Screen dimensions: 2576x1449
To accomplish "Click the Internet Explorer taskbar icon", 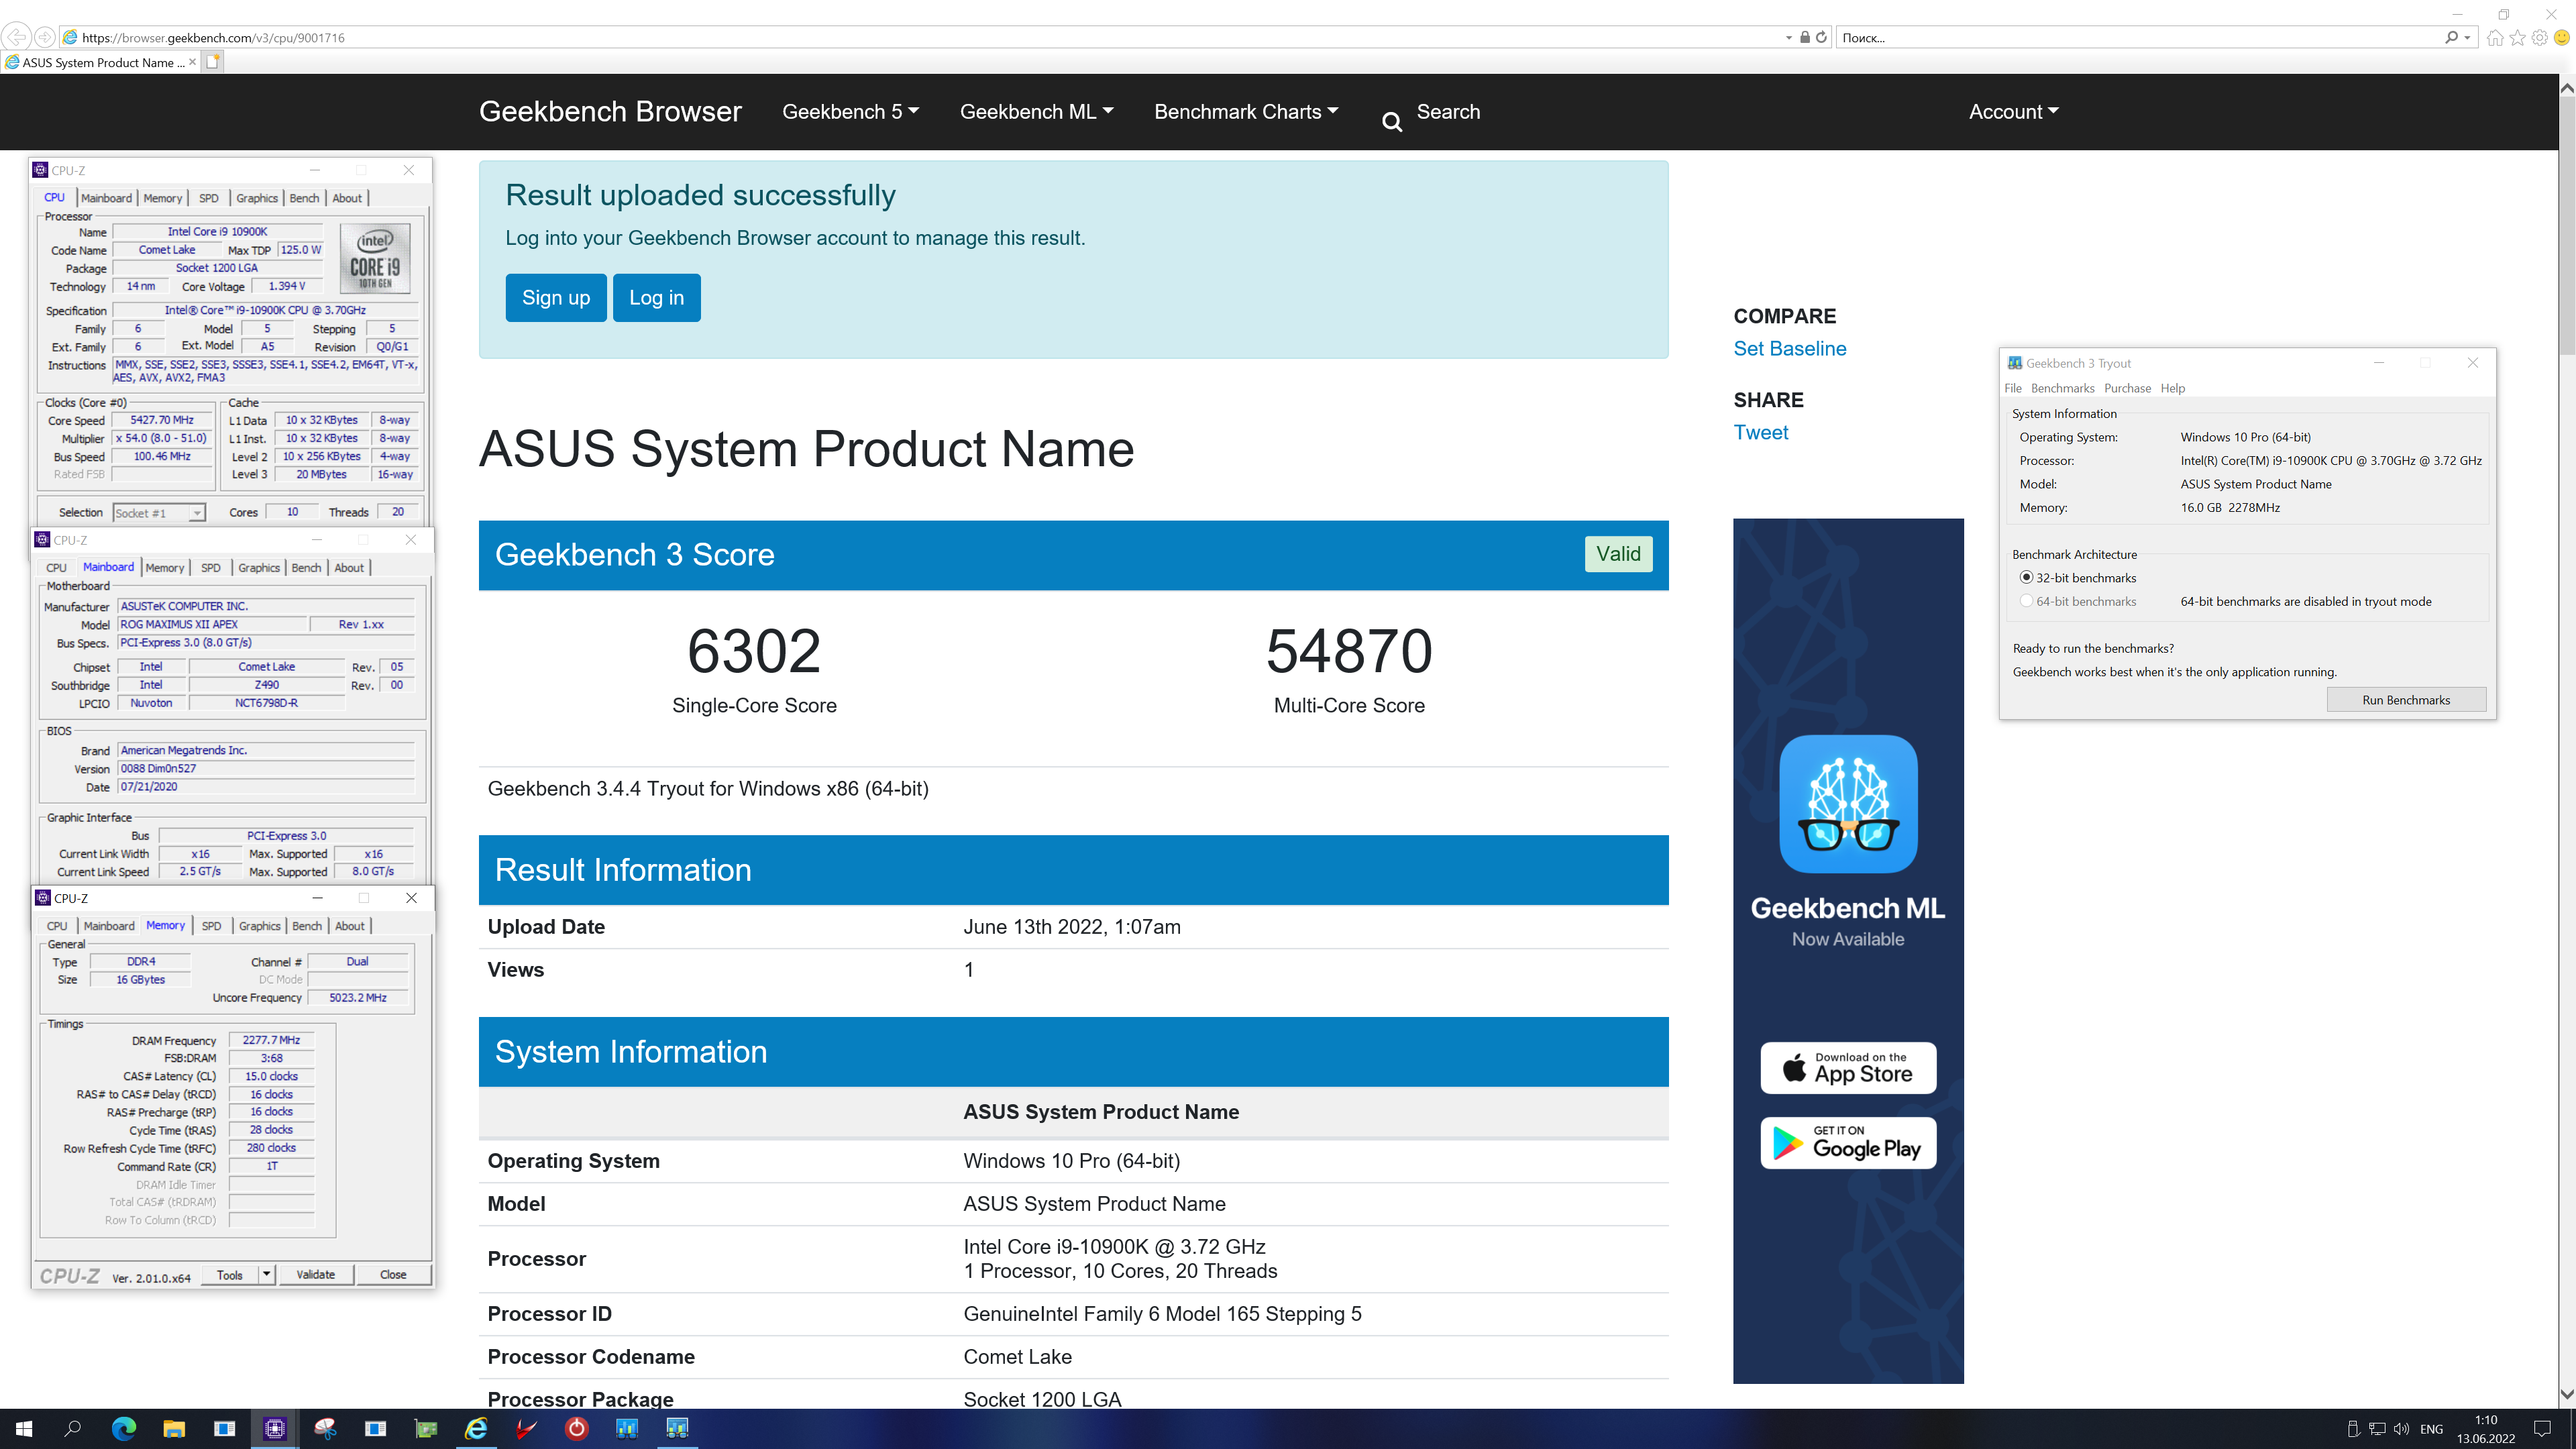I will [x=476, y=1429].
